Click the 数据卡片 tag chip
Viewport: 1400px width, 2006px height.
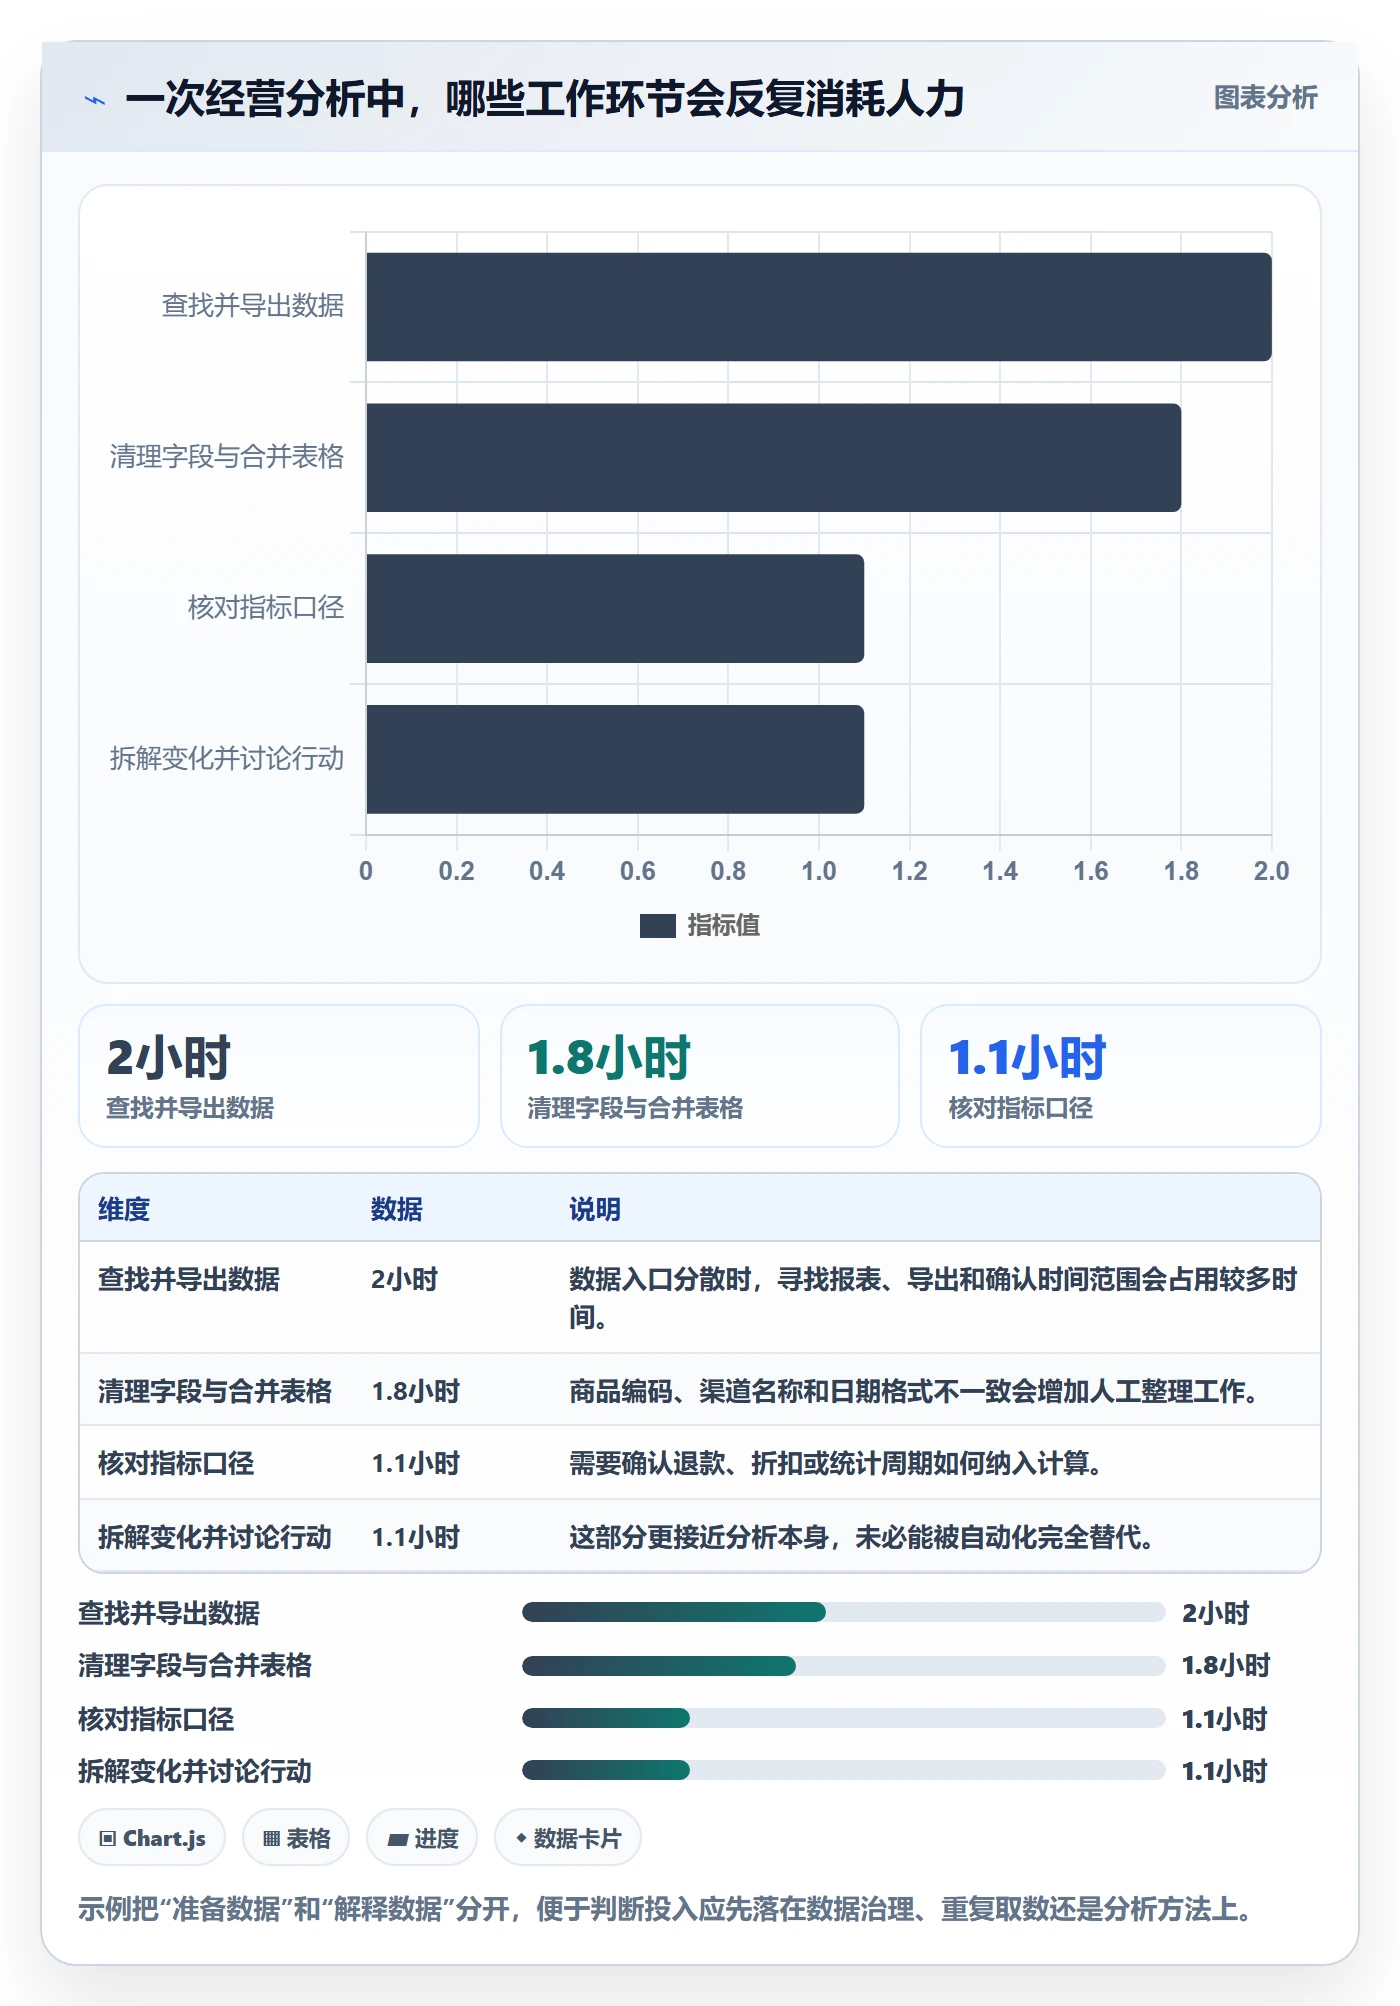(568, 1838)
